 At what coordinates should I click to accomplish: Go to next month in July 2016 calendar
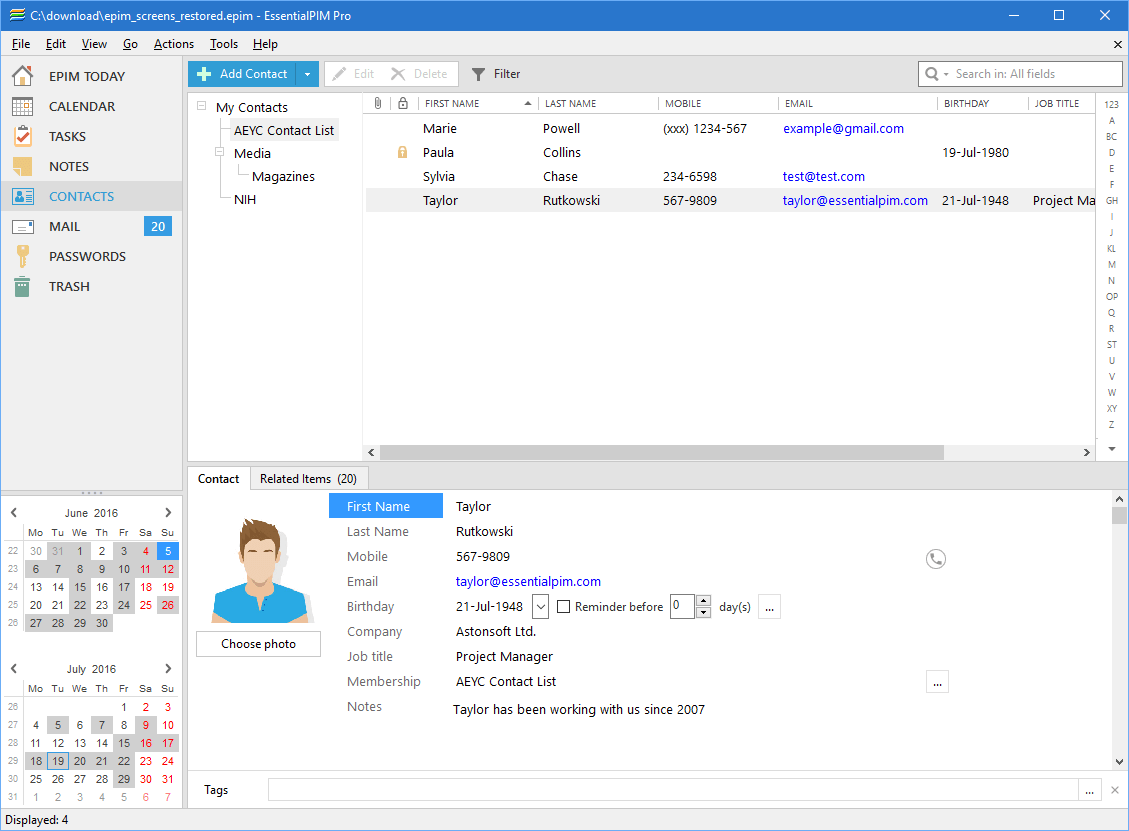click(x=168, y=669)
